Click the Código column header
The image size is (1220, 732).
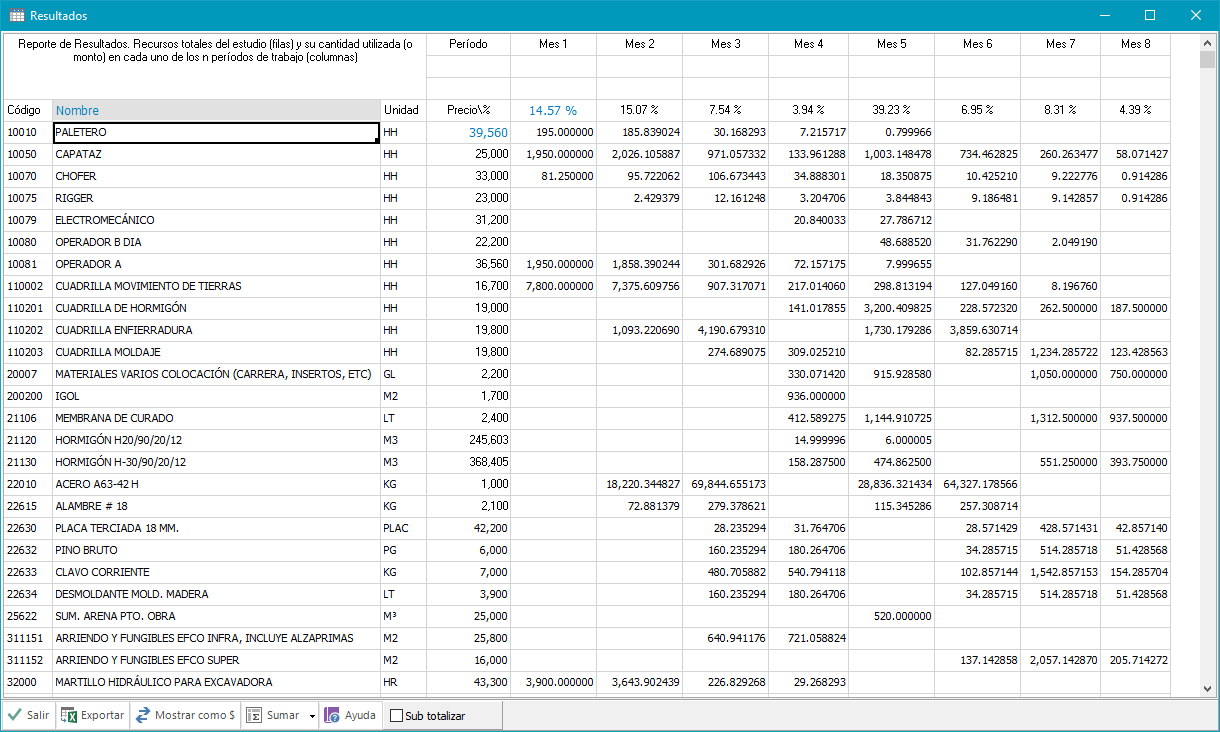(x=26, y=110)
